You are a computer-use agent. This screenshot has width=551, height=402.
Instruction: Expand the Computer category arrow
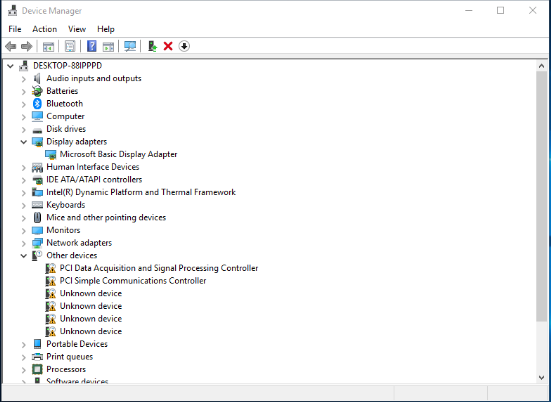[24, 117]
